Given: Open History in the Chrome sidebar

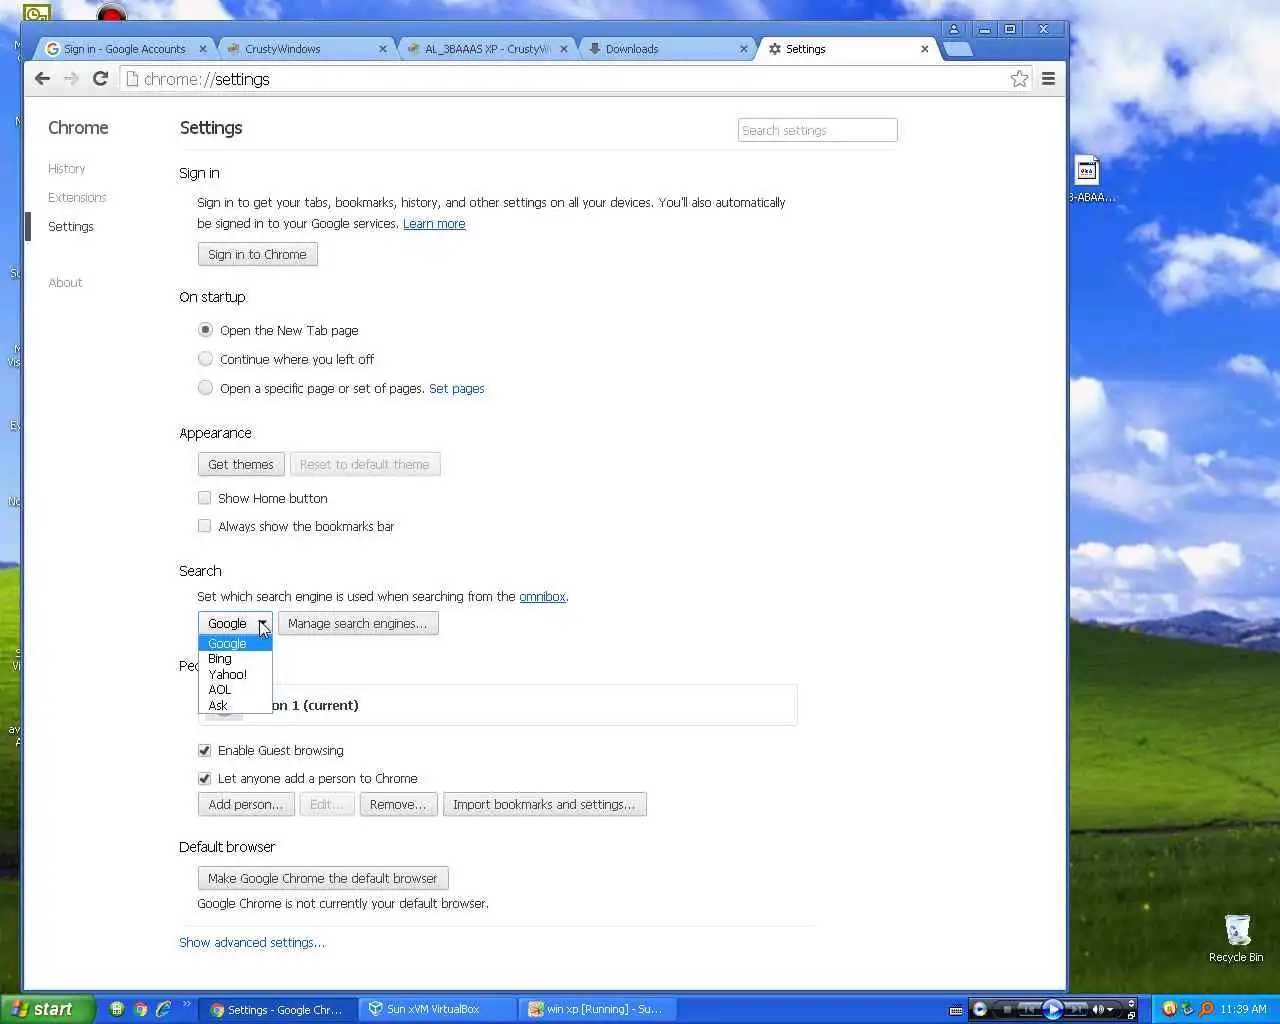Looking at the screenshot, I should (67, 169).
